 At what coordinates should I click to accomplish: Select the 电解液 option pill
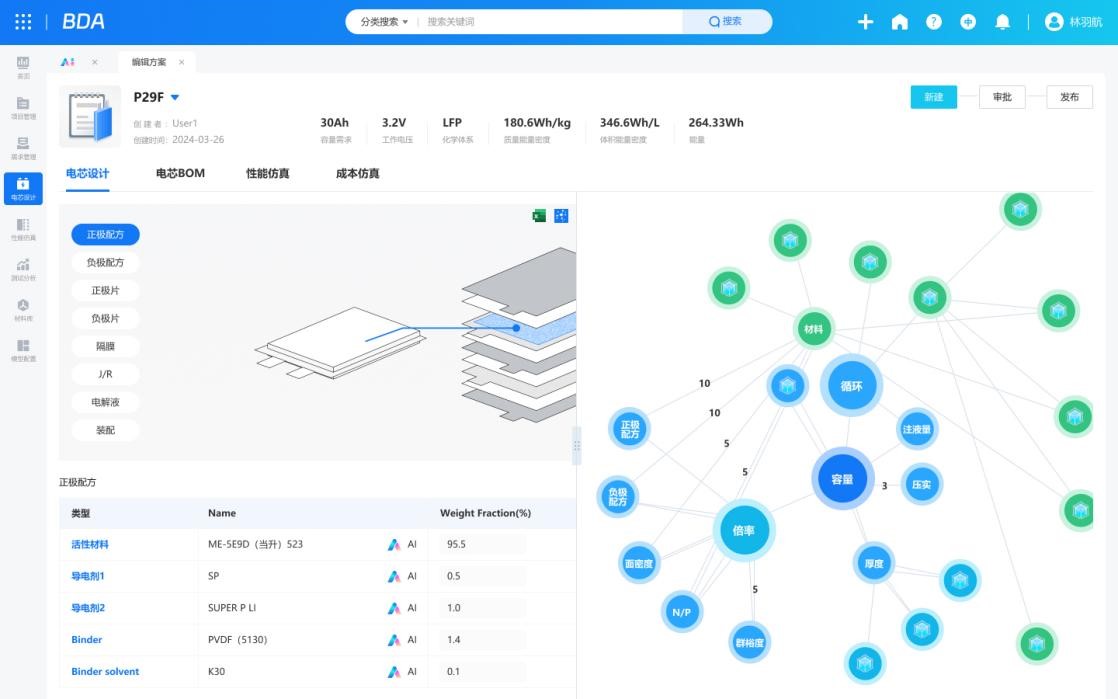coord(105,402)
